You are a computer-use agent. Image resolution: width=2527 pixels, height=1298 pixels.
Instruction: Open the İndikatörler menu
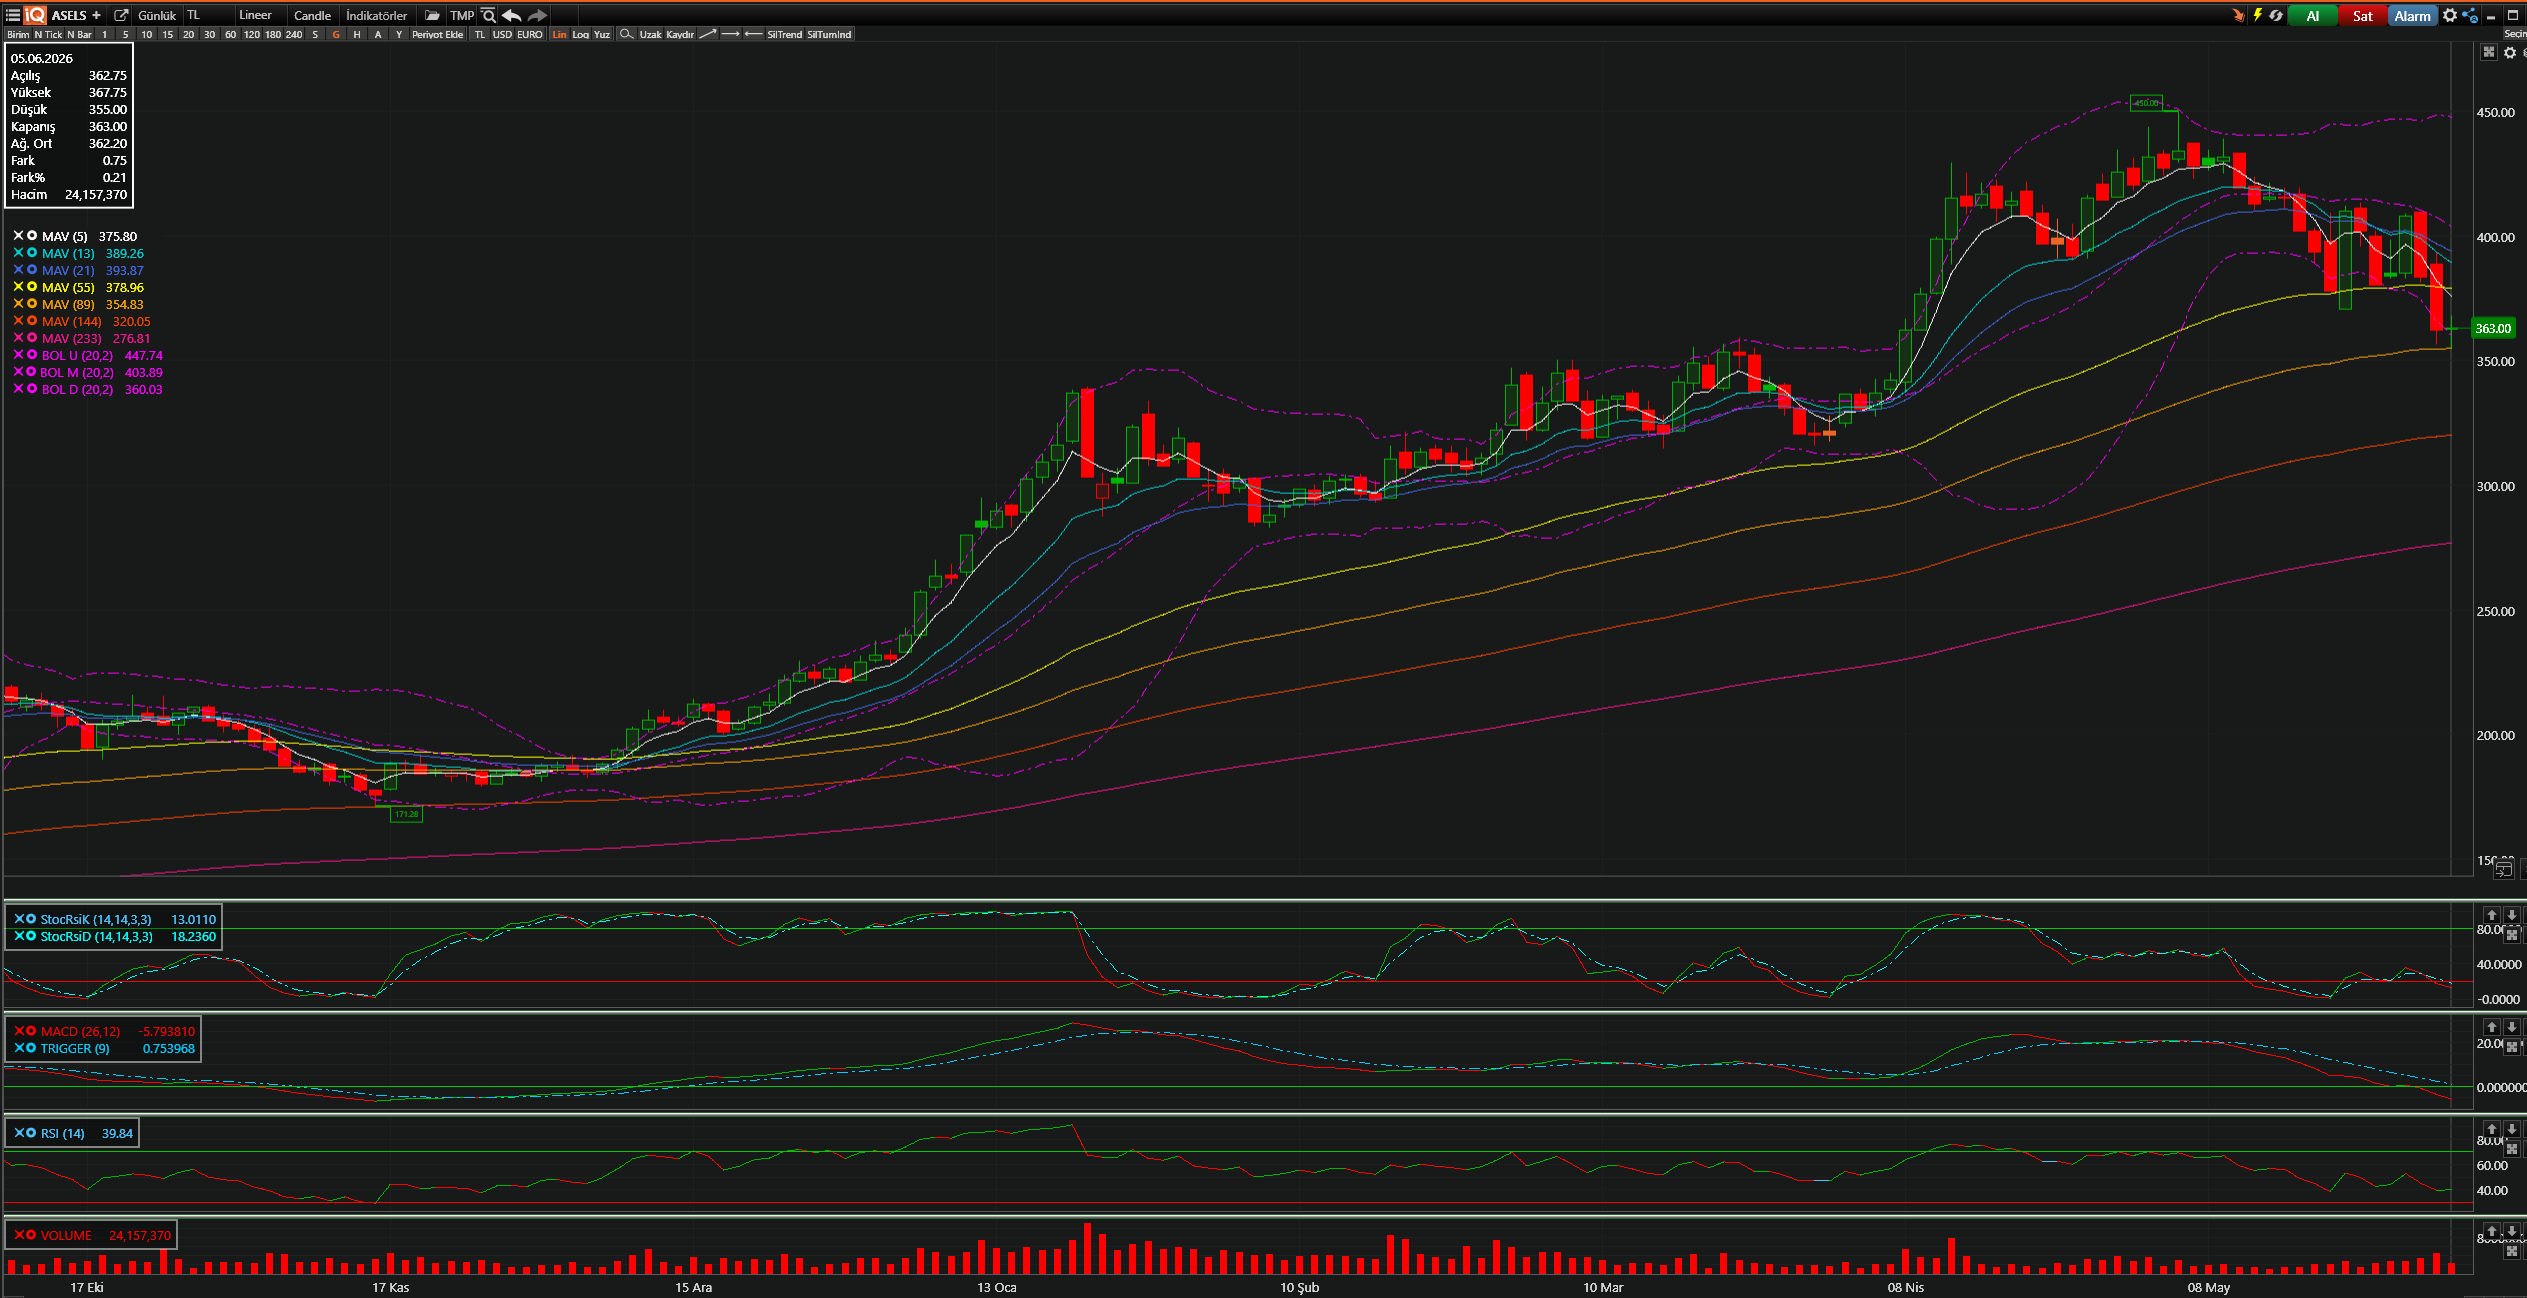377,15
